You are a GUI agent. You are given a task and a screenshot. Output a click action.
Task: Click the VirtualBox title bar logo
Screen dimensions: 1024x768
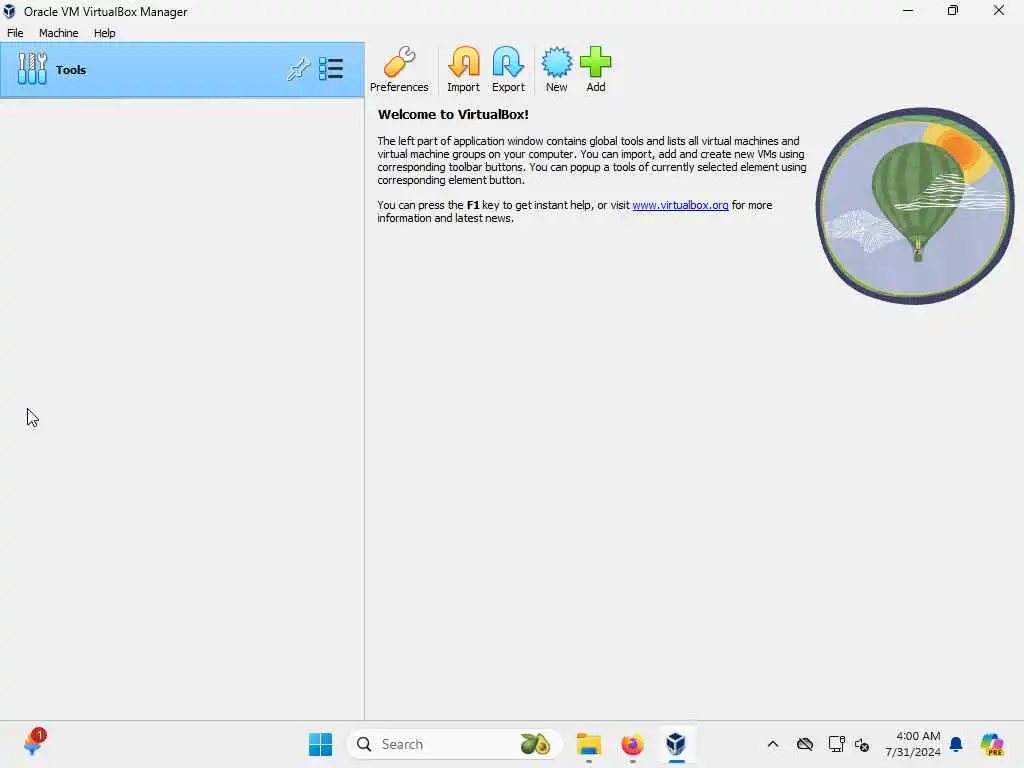[x=9, y=11]
